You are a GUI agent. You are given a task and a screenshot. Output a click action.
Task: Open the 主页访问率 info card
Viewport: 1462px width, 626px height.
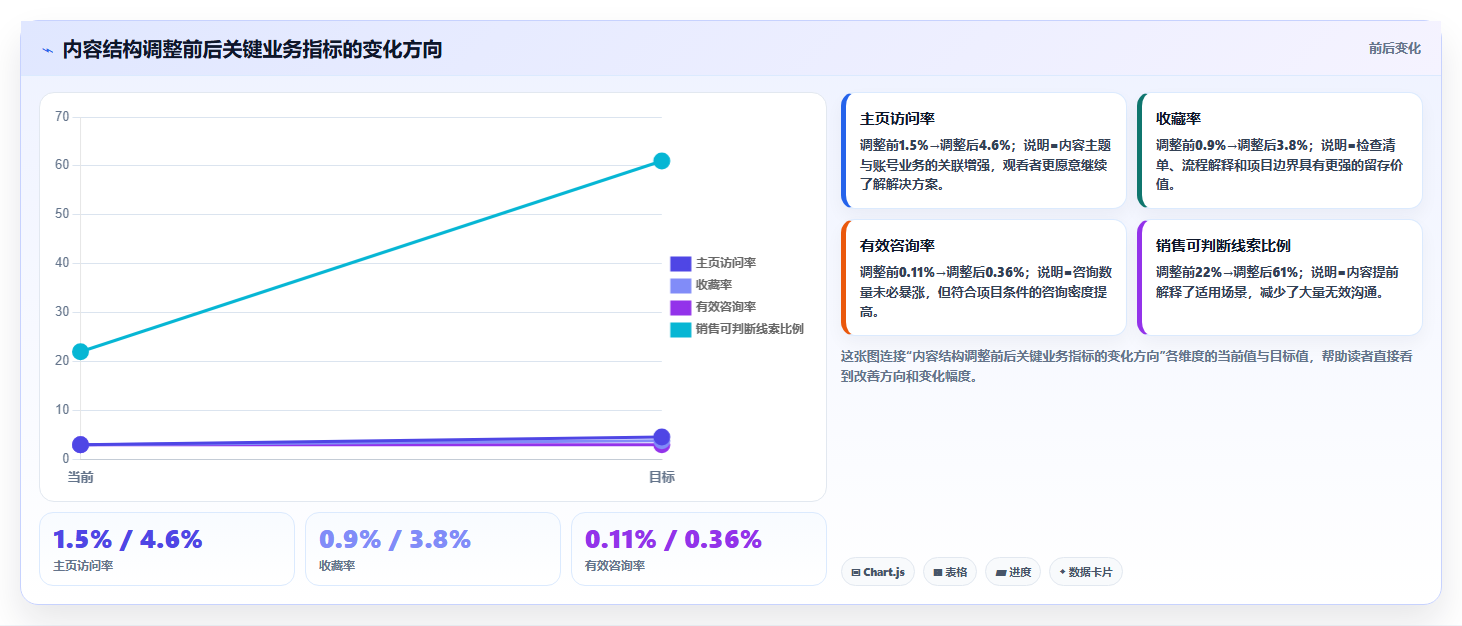coord(984,151)
